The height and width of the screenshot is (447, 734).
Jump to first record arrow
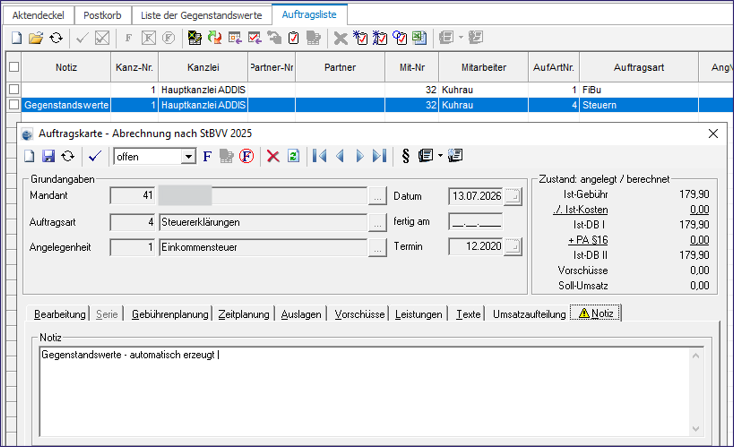pos(319,156)
